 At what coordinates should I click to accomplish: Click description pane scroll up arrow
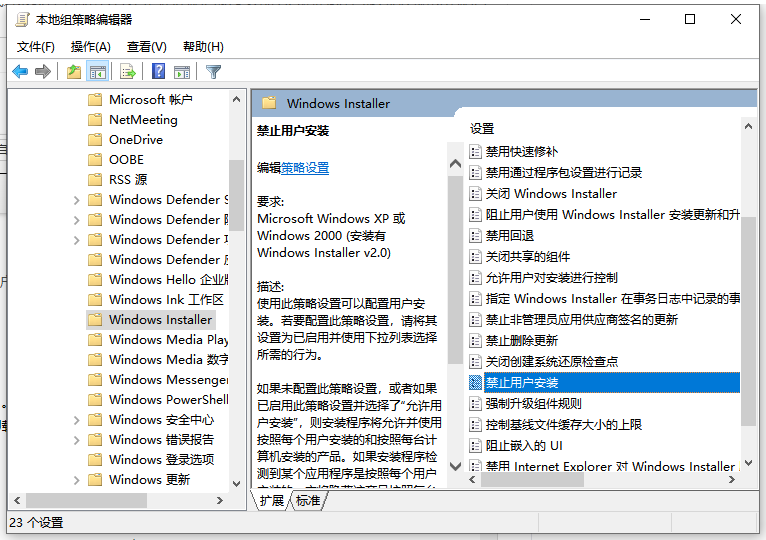[x=455, y=163]
